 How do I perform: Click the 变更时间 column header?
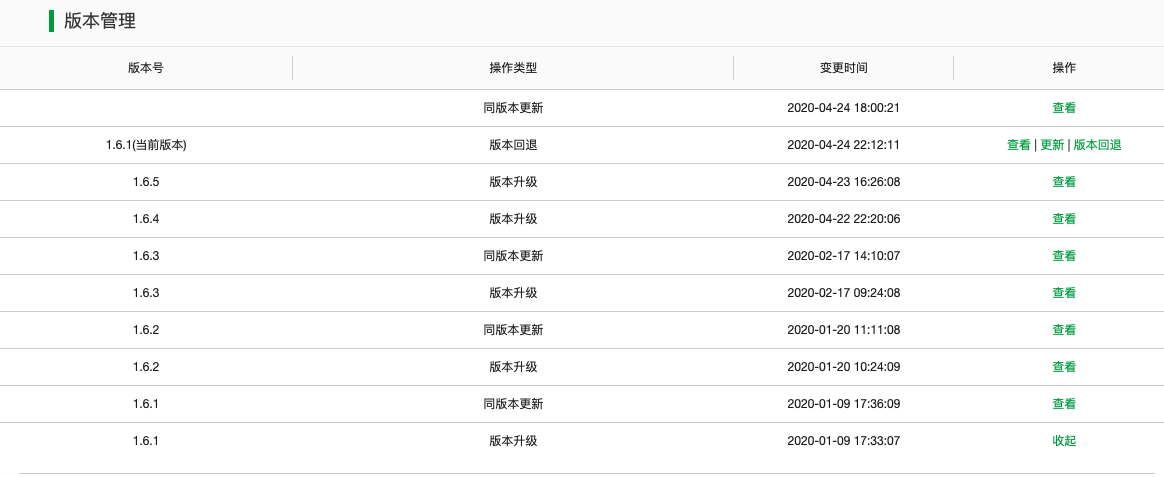(843, 68)
